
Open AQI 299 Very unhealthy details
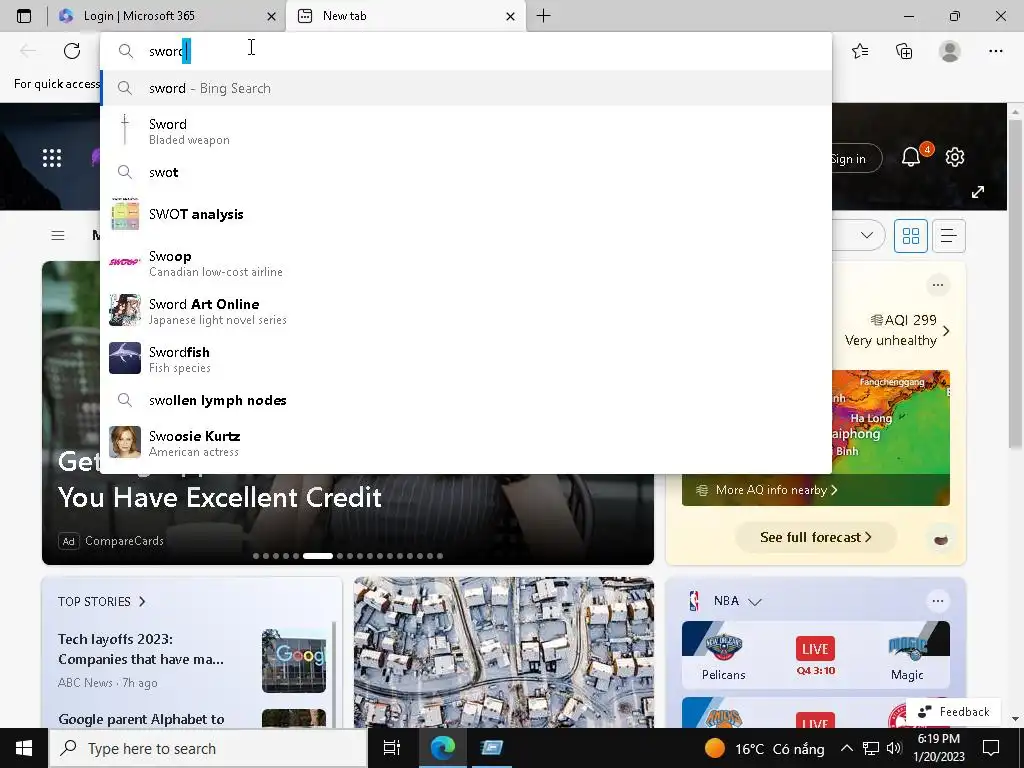[897, 330]
